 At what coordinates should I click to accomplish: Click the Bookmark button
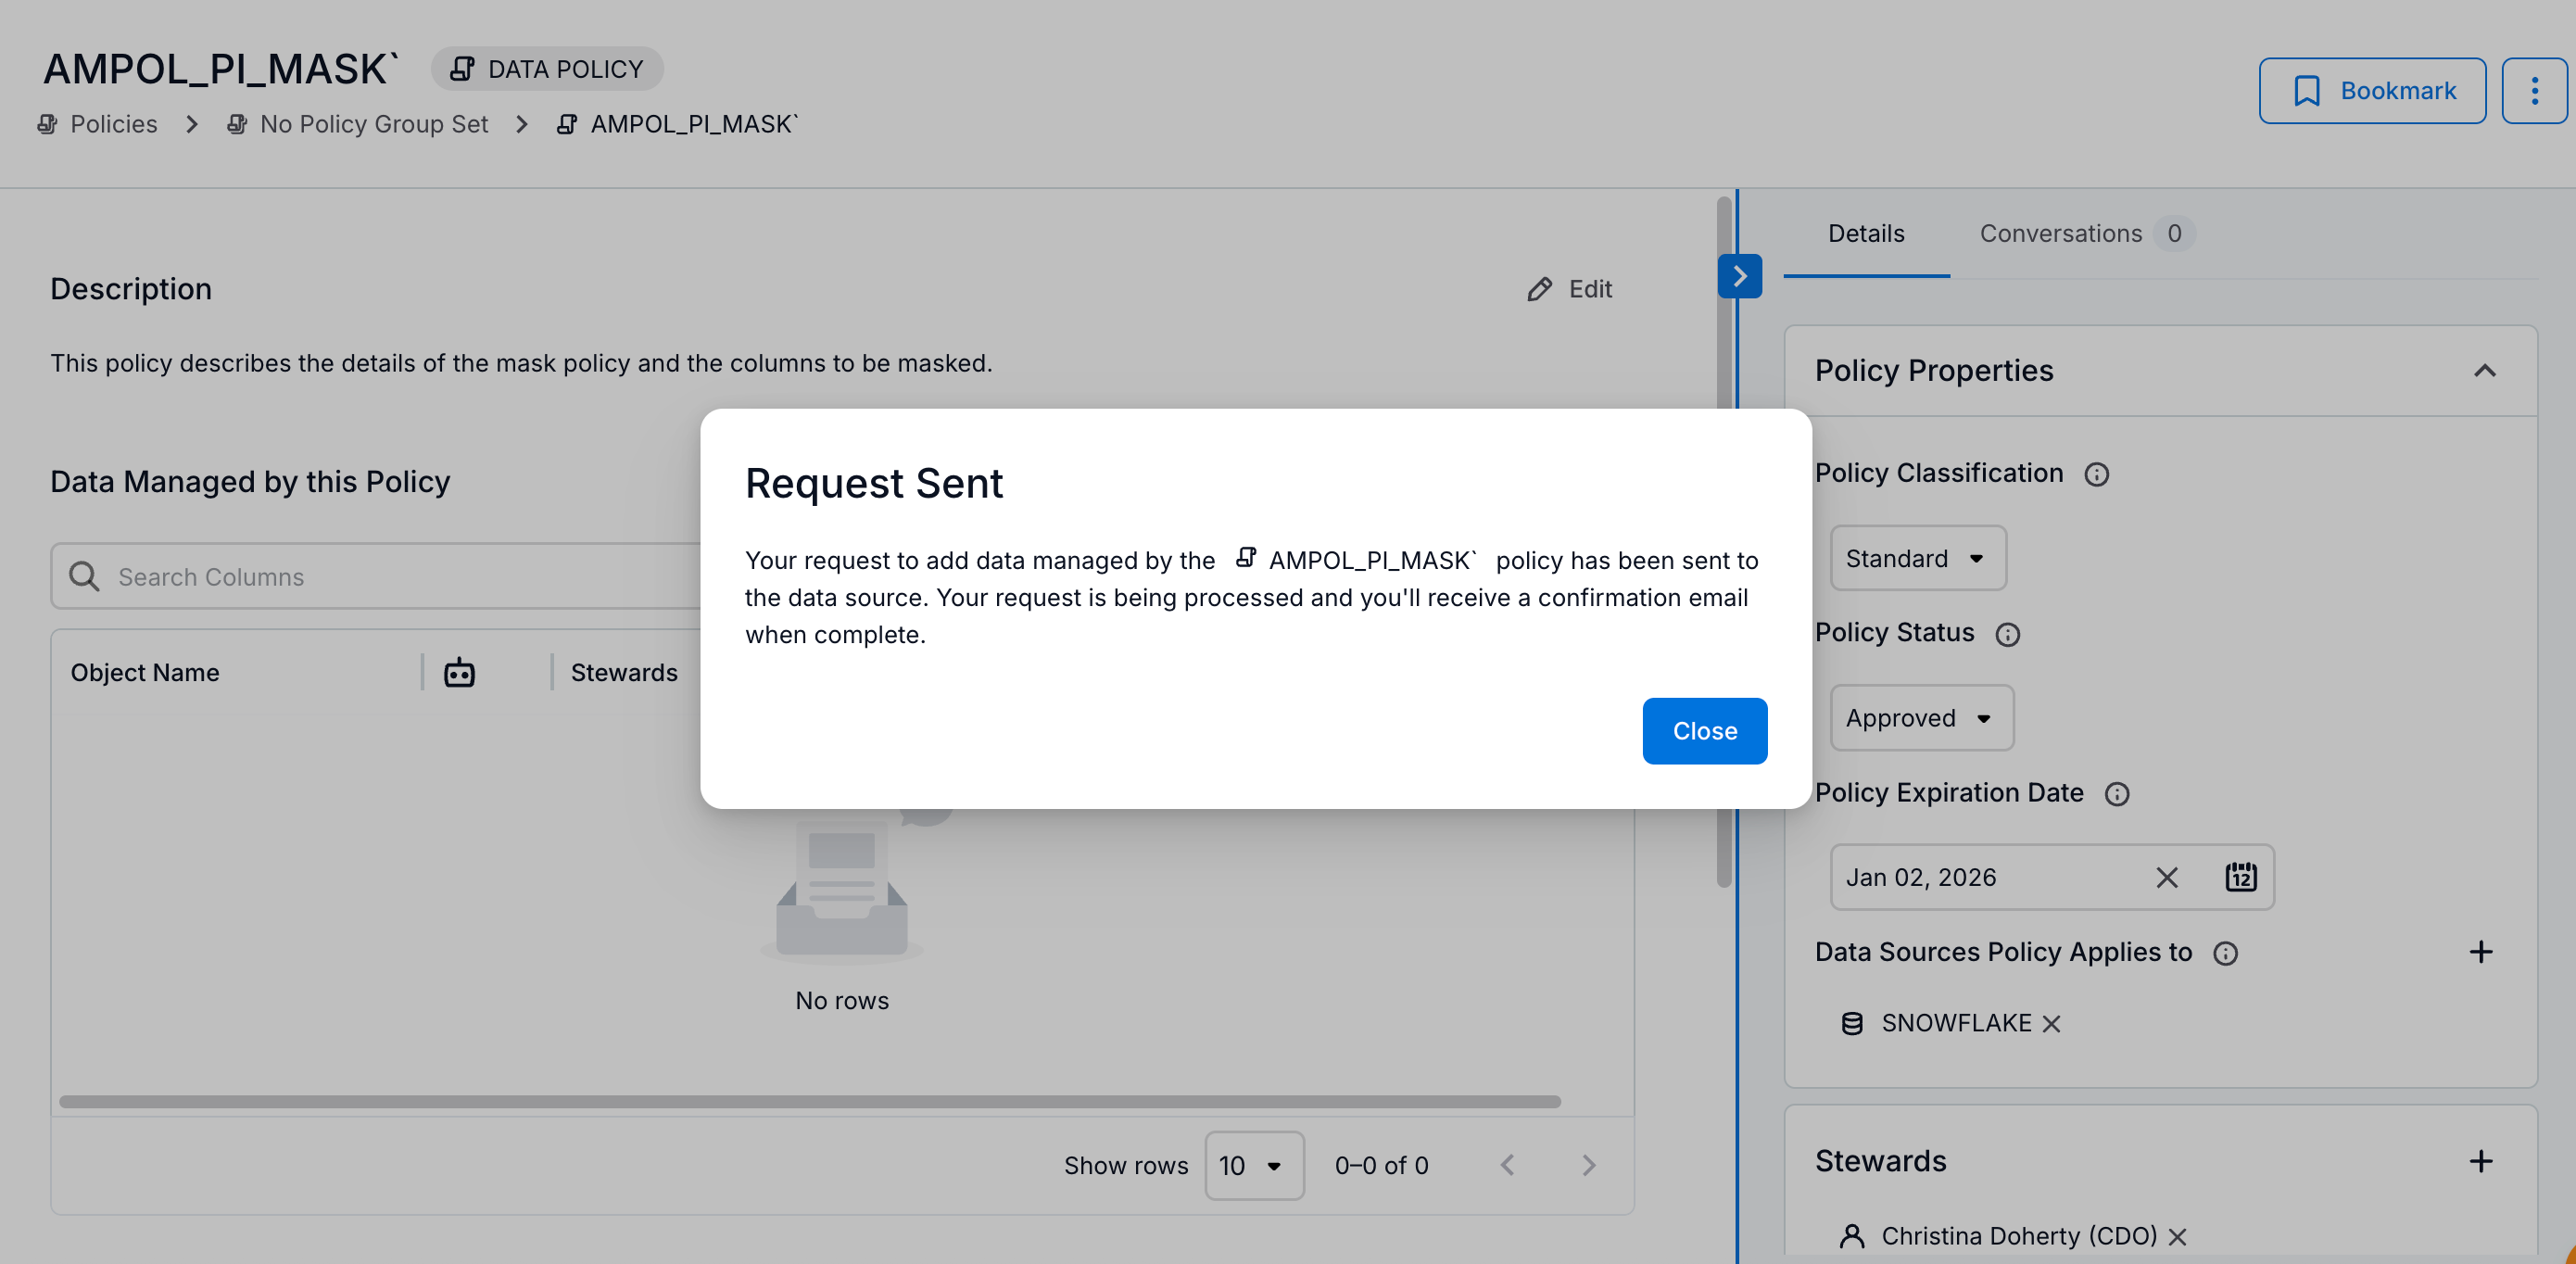coord(2372,91)
